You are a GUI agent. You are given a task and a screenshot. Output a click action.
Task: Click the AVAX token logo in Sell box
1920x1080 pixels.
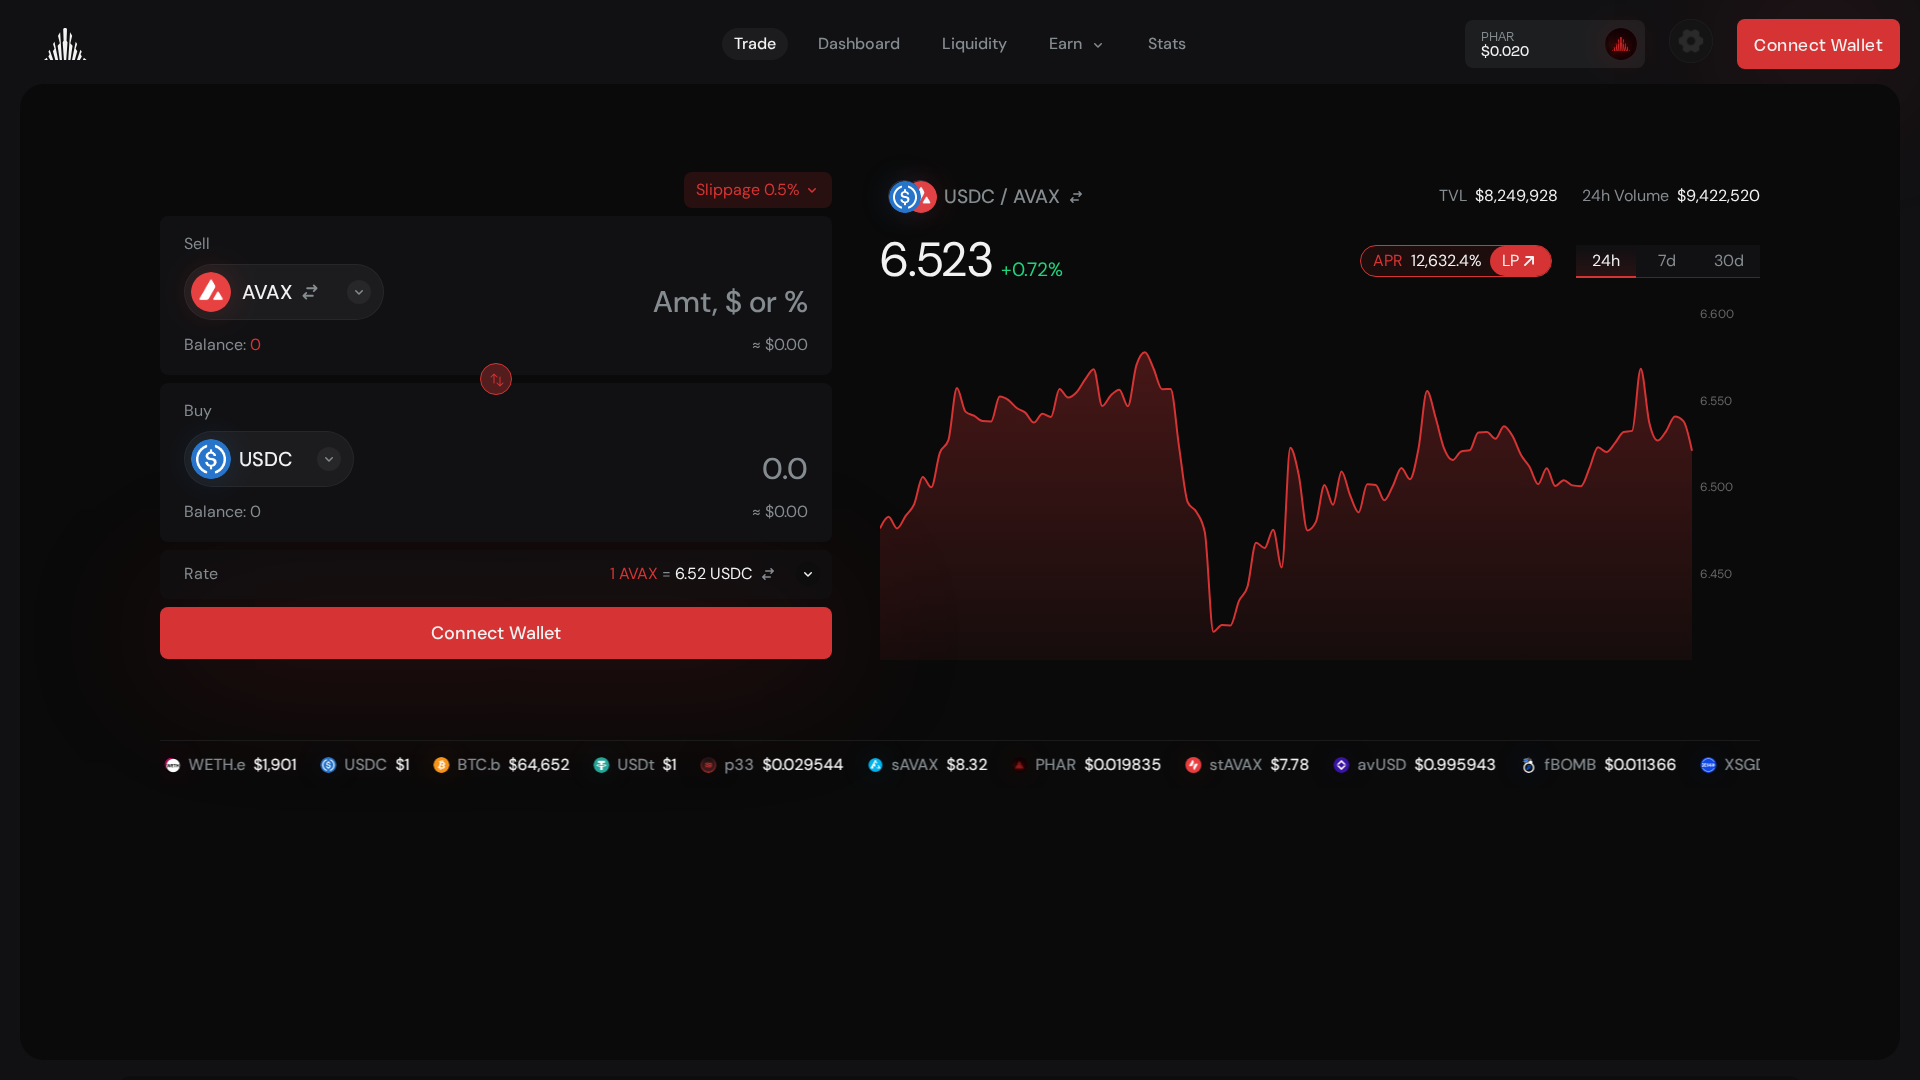(x=211, y=292)
